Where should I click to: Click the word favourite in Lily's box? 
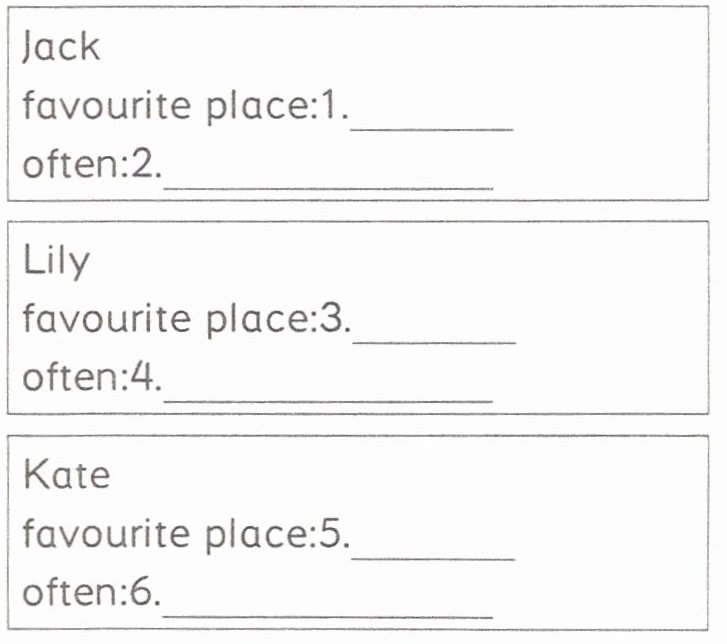pyautogui.click(x=107, y=320)
